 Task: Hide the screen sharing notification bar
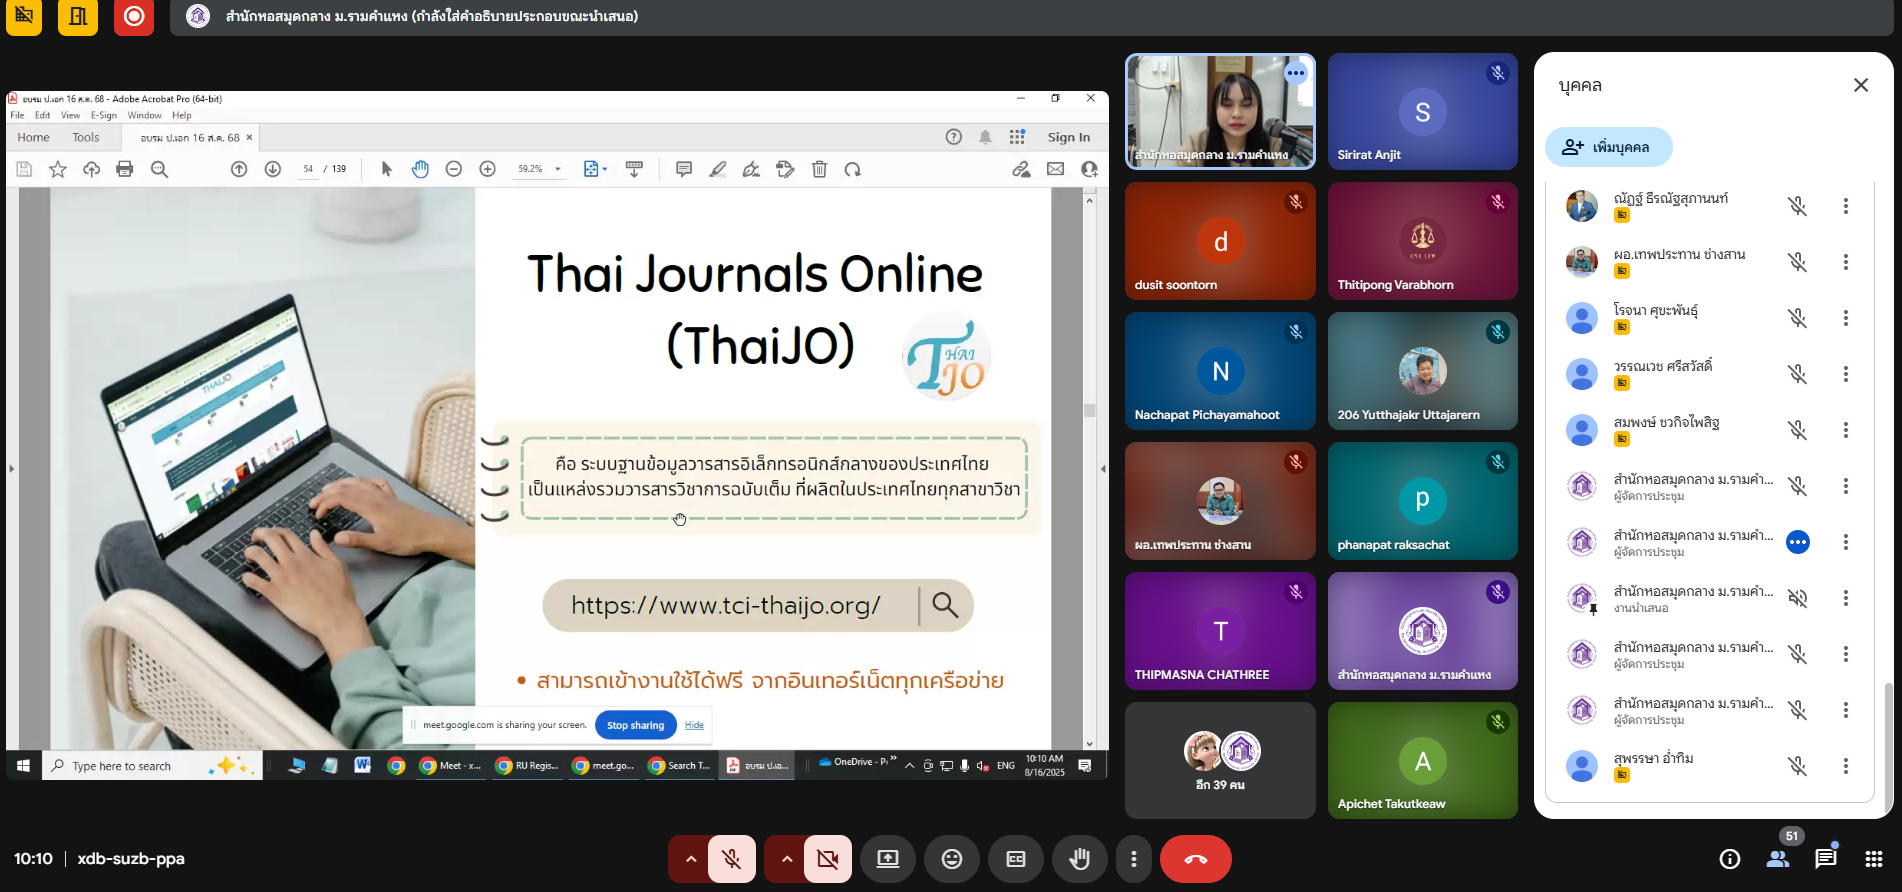coord(694,725)
